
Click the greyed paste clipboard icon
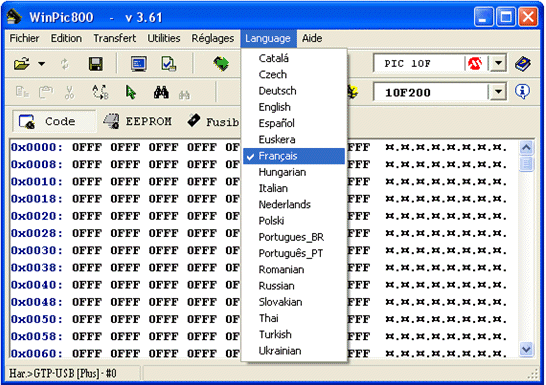[x=46, y=93]
